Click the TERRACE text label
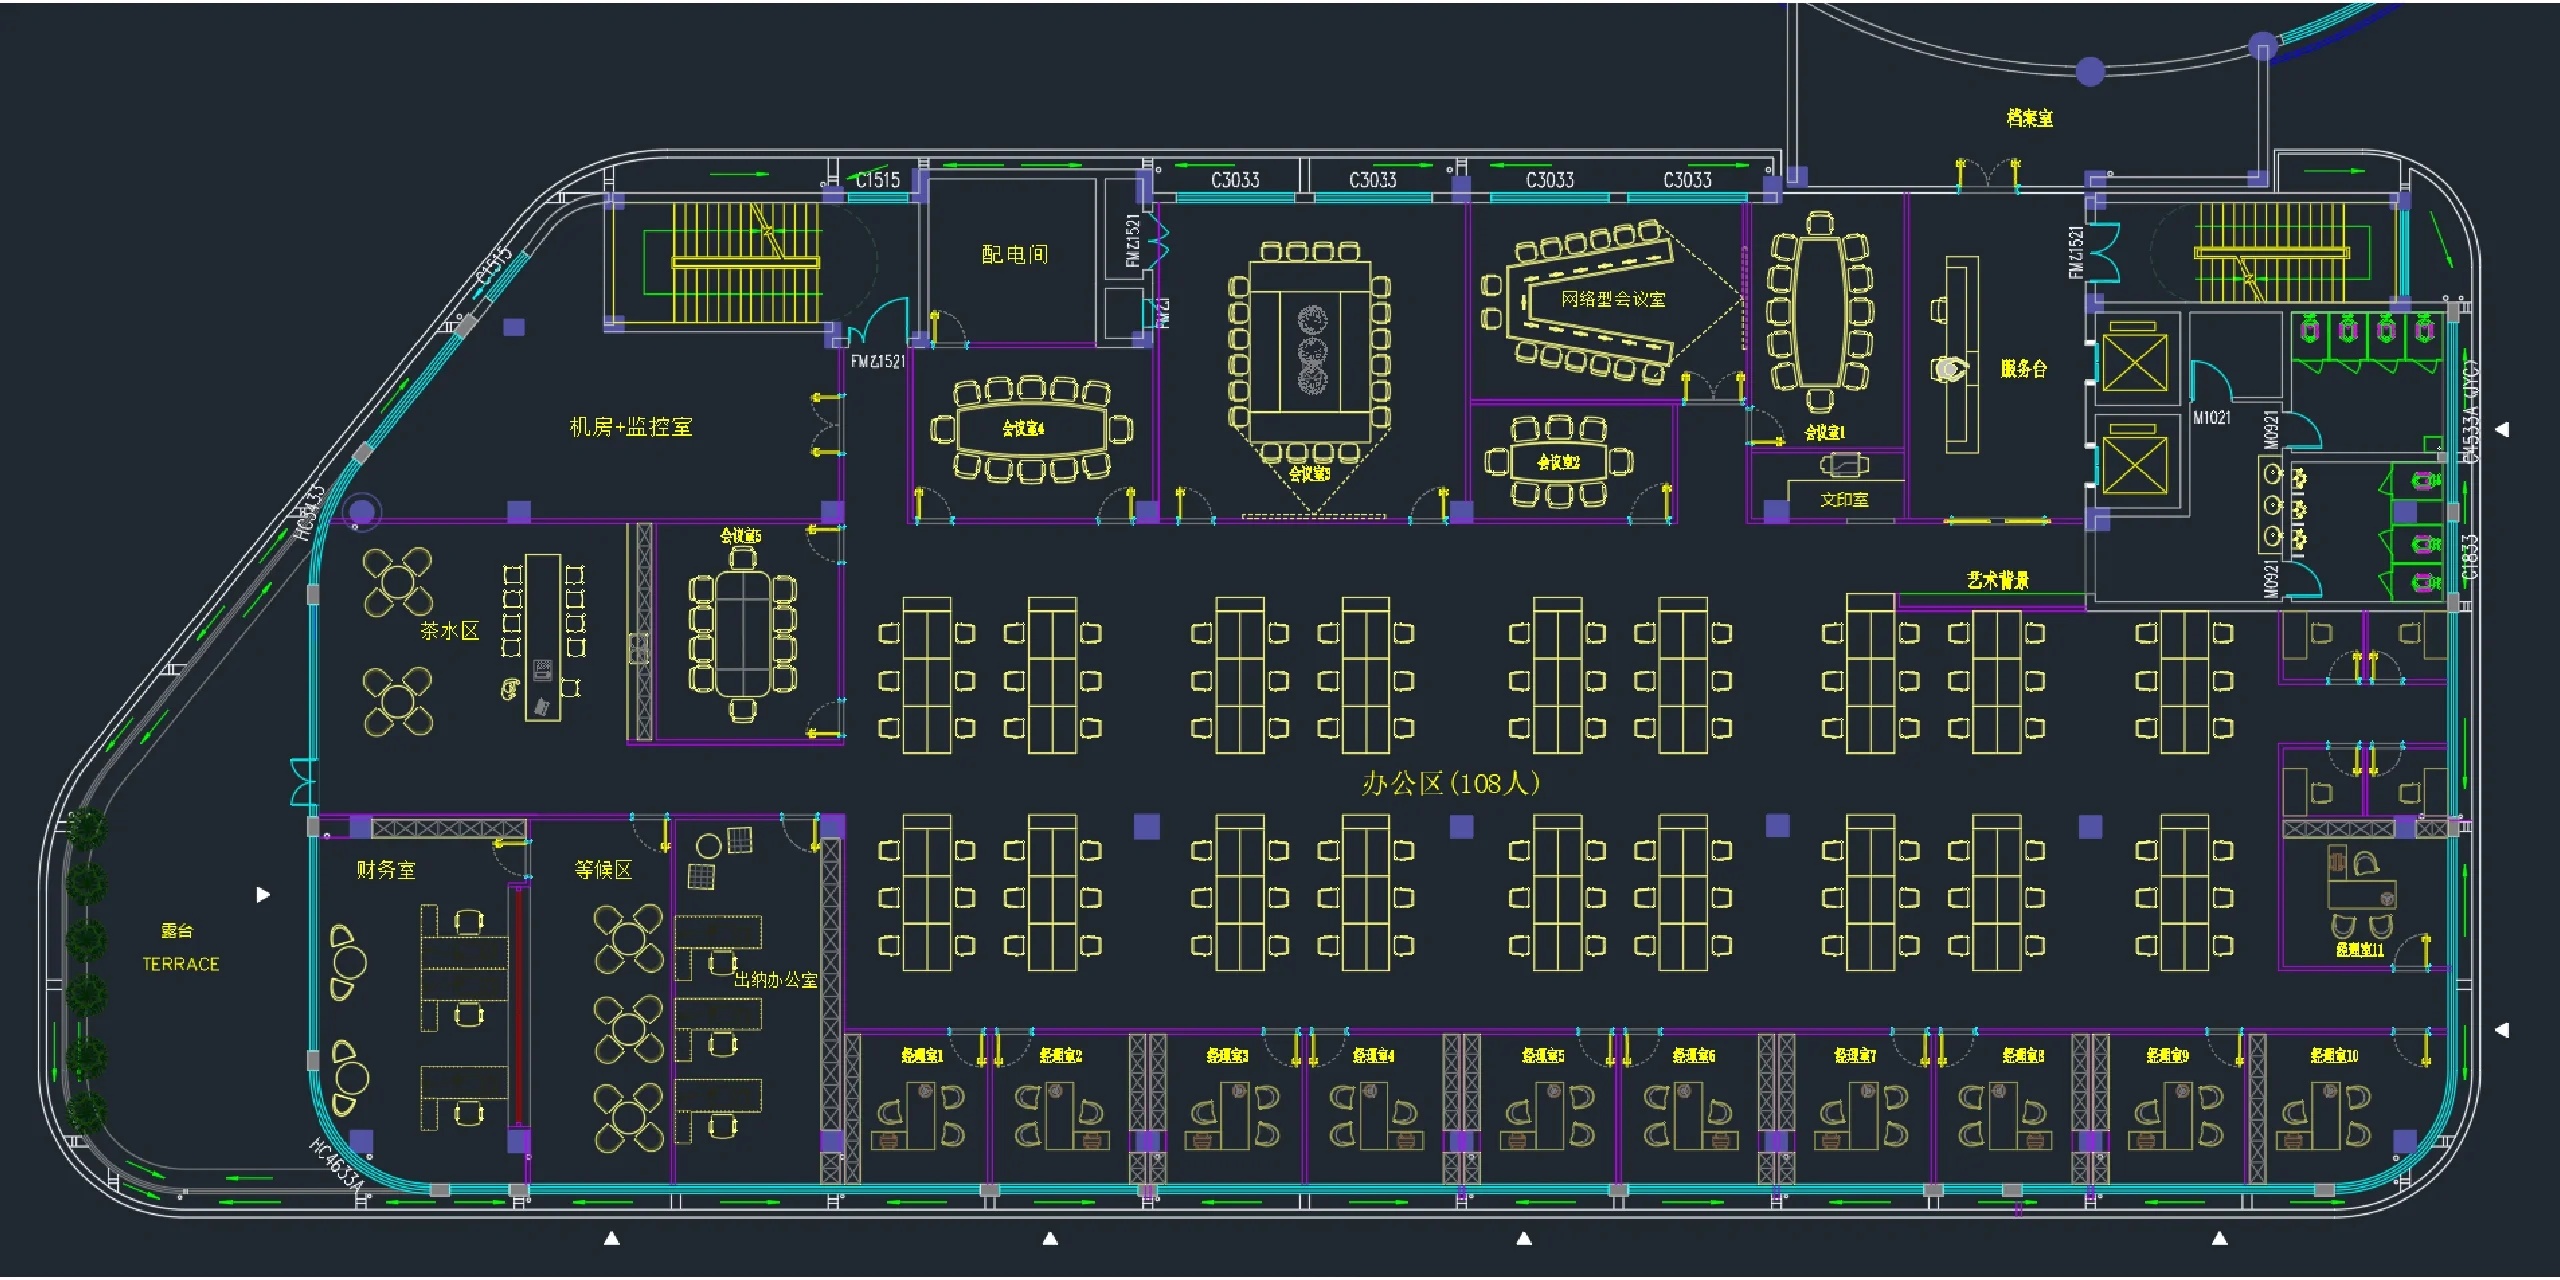The image size is (2560, 1280). (x=180, y=964)
